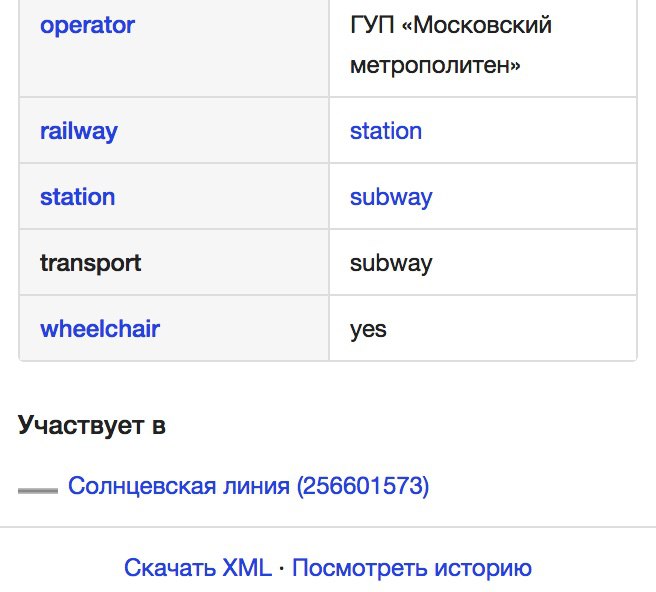Screen dimensions: 656x592
Task: Open the Солнцевская линия relation link
Action: point(249,486)
